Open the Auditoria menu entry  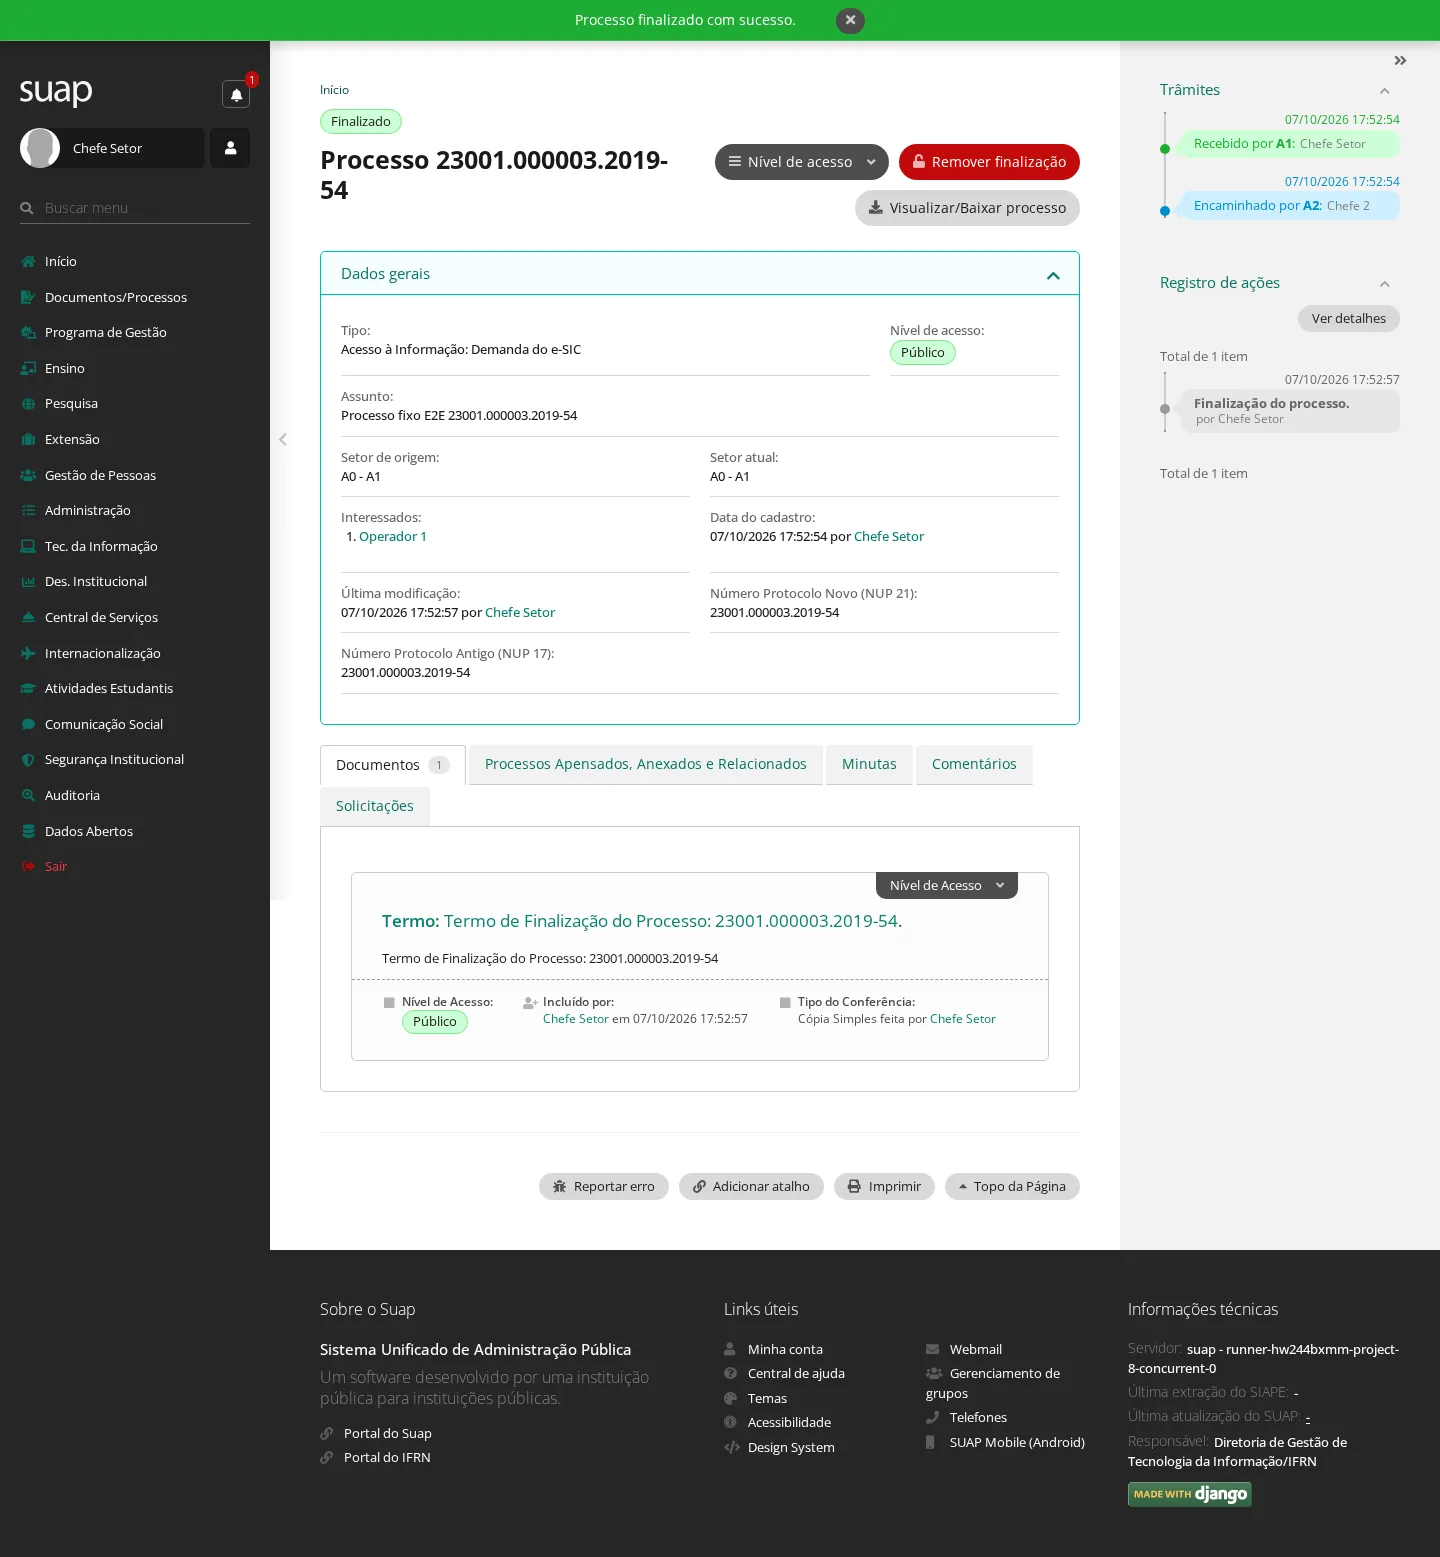coord(72,795)
